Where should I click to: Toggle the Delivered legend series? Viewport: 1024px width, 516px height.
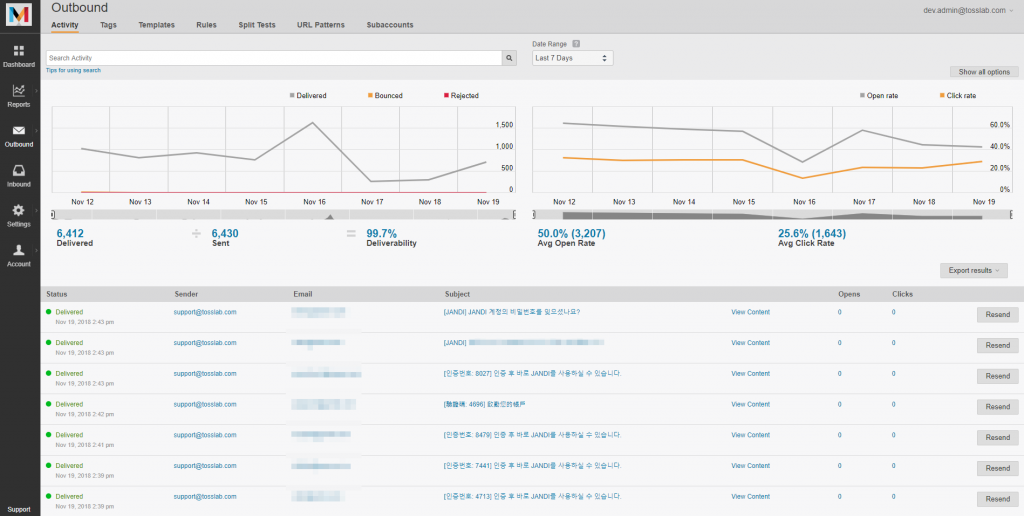[x=311, y=96]
